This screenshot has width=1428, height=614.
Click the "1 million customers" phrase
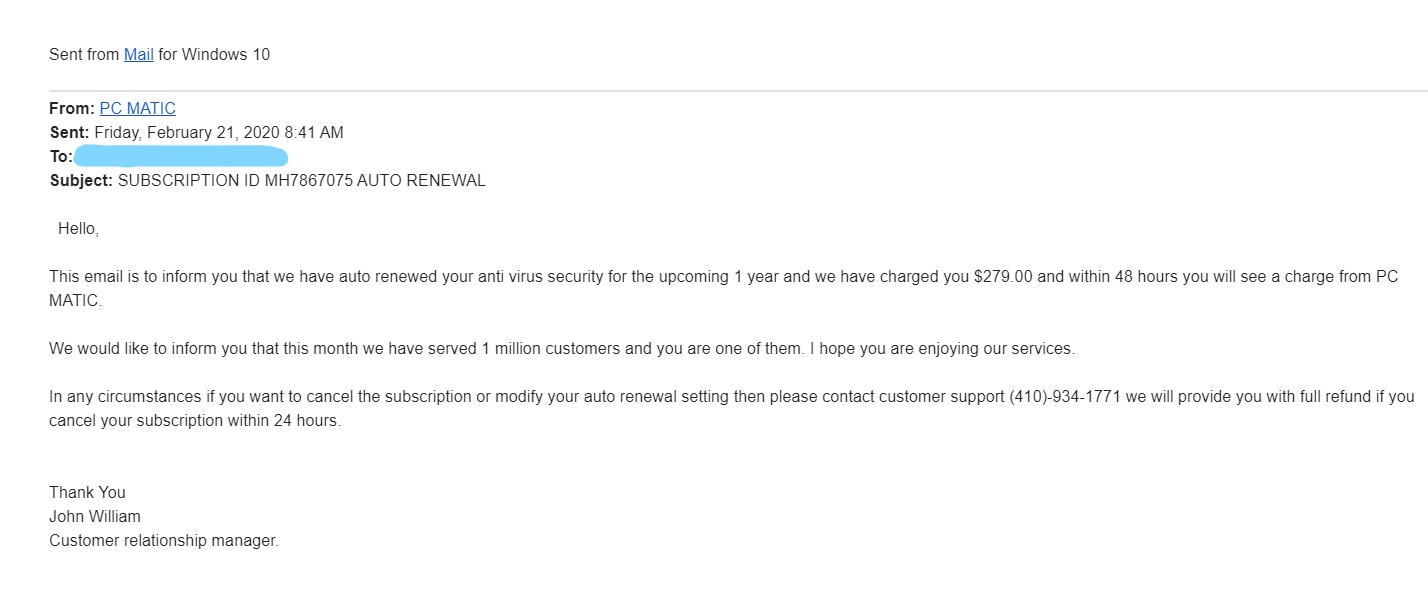[551, 349]
